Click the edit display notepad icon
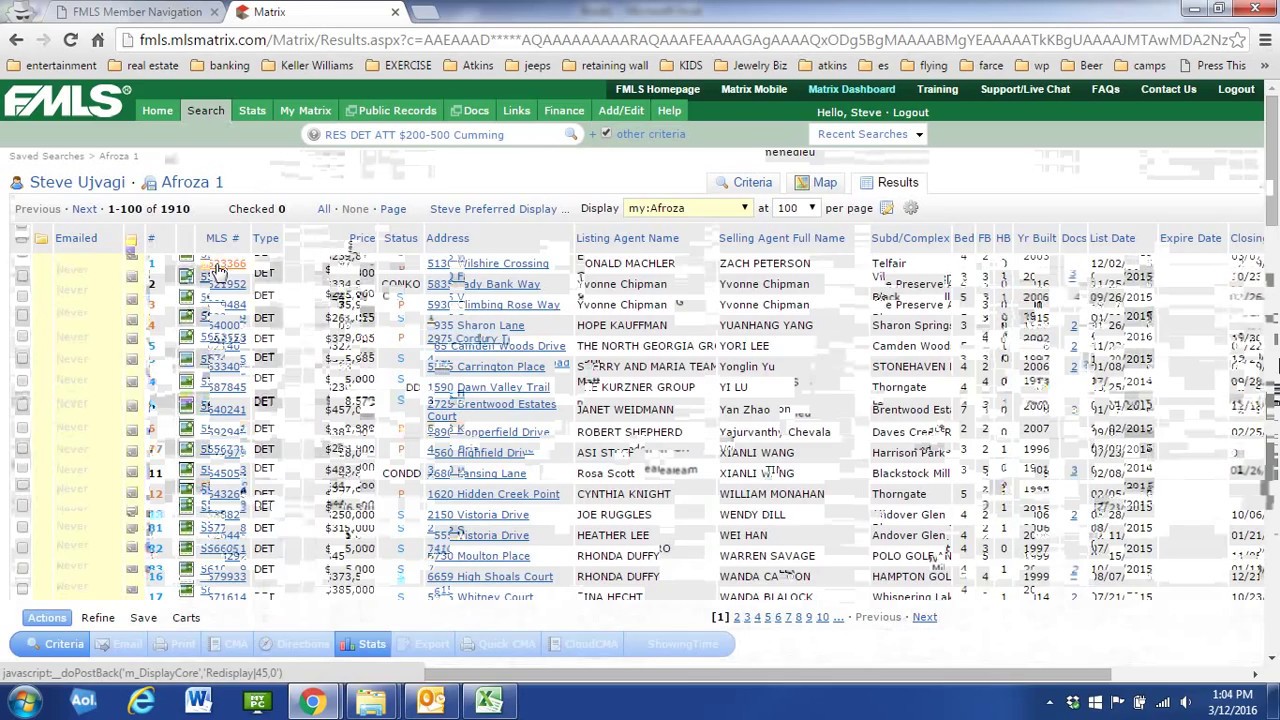 [886, 208]
